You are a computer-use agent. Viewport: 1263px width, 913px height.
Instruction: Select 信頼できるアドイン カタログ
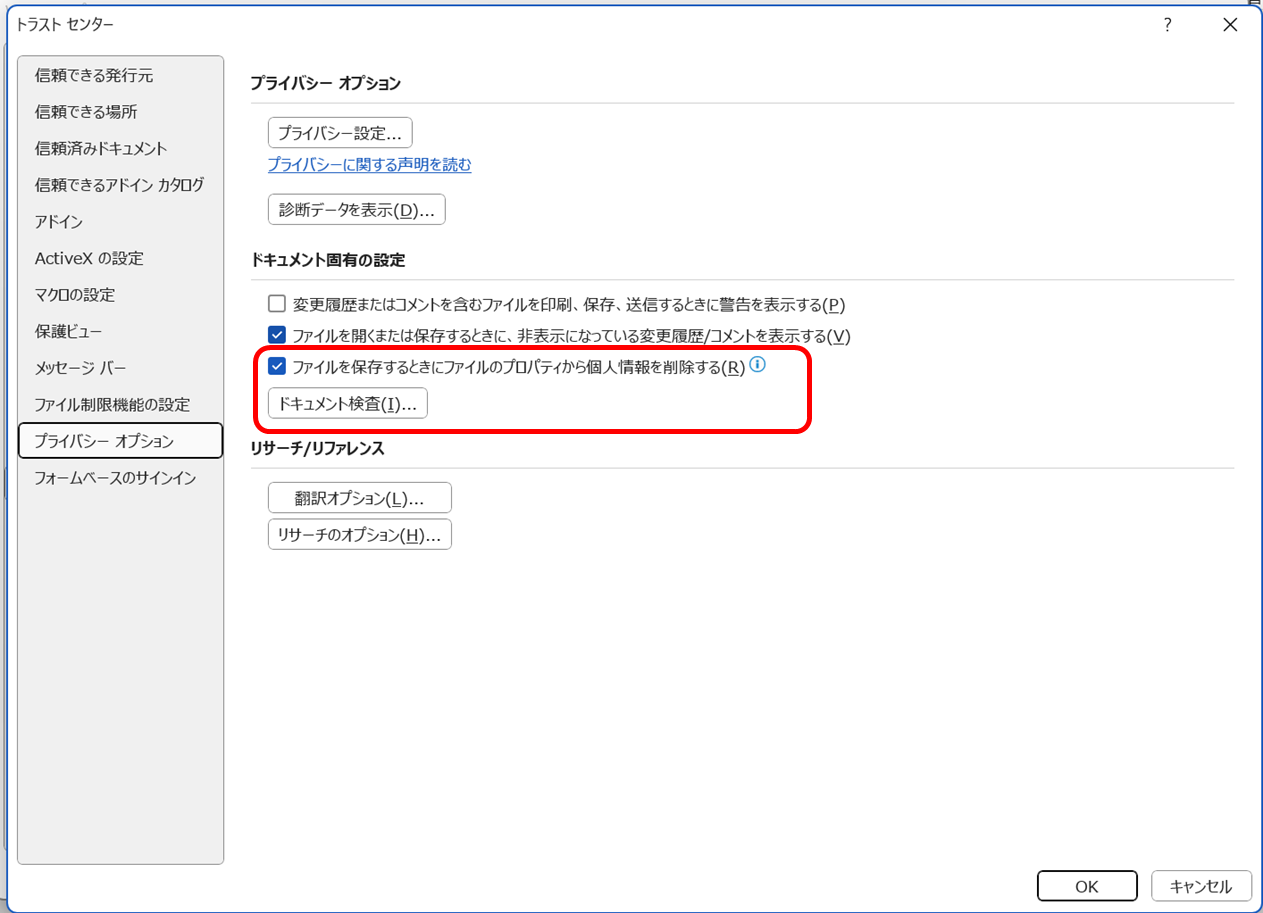120,185
